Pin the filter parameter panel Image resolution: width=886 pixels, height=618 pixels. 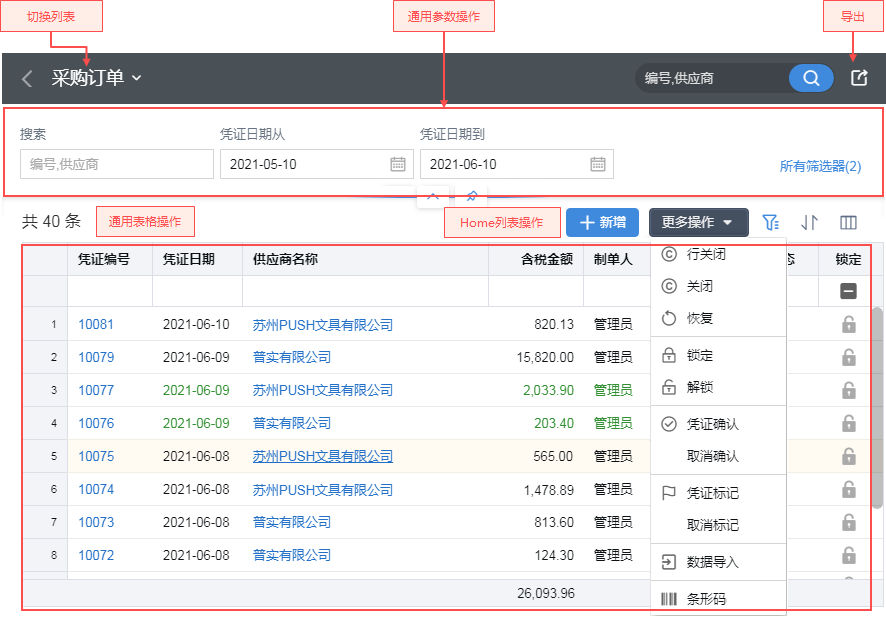coord(471,196)
